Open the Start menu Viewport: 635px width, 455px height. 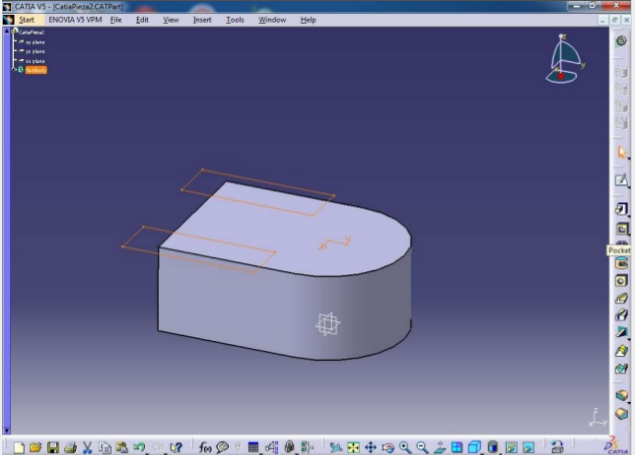[x=27, y=20]
